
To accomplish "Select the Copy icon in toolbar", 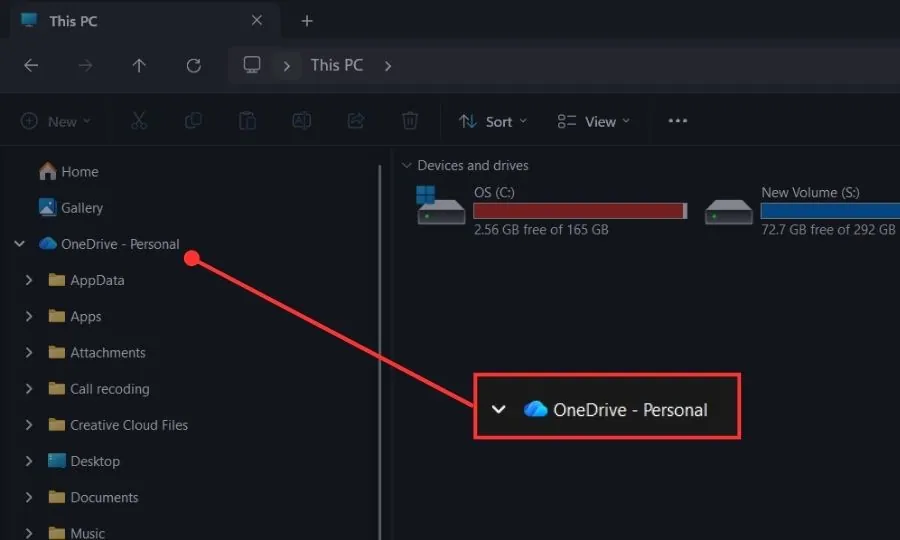I will tap(193, 121).
